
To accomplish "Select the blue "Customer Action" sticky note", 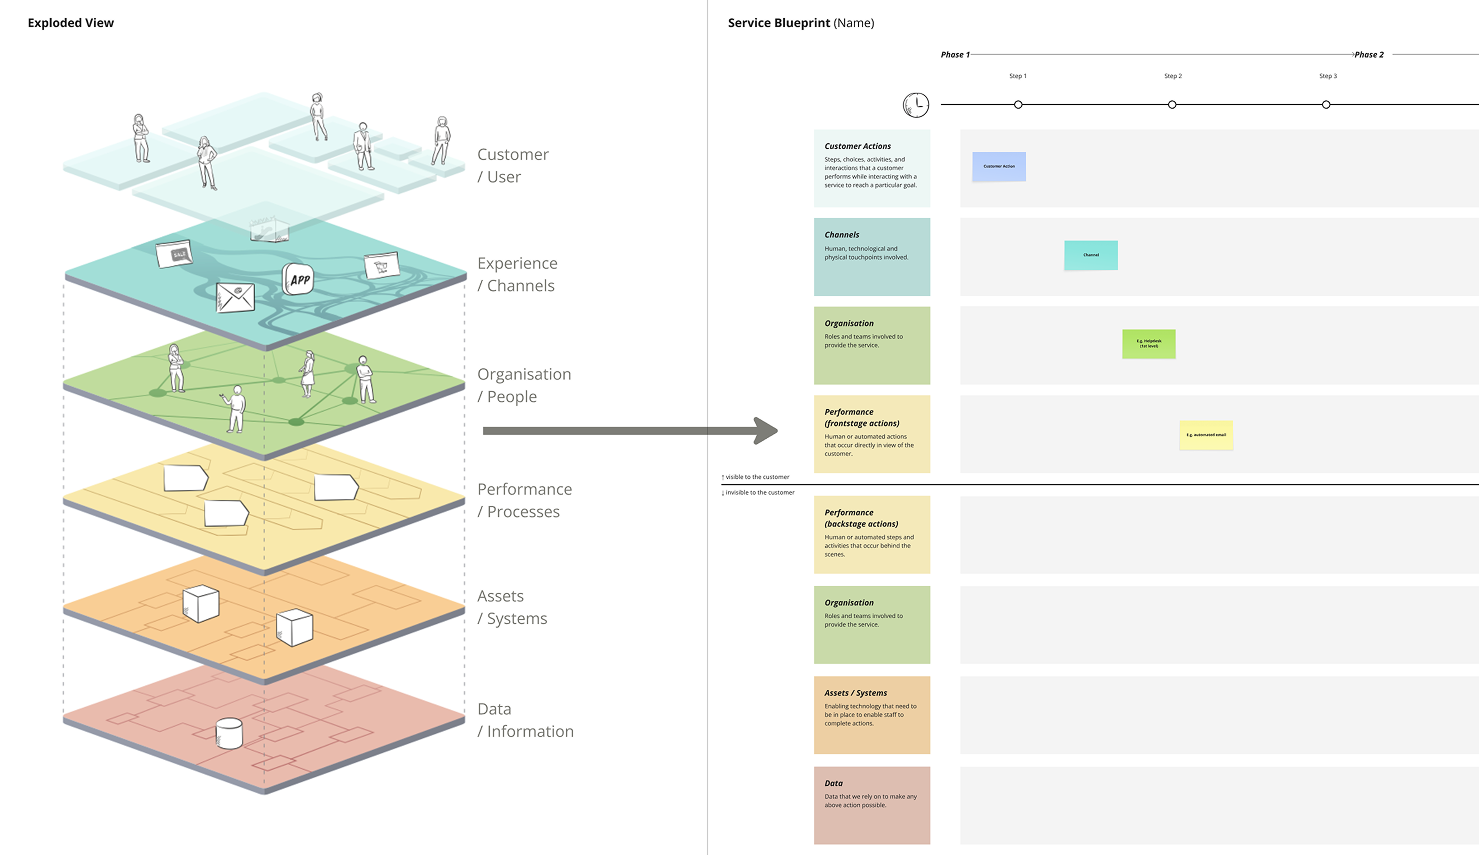I will coord(999,166).
